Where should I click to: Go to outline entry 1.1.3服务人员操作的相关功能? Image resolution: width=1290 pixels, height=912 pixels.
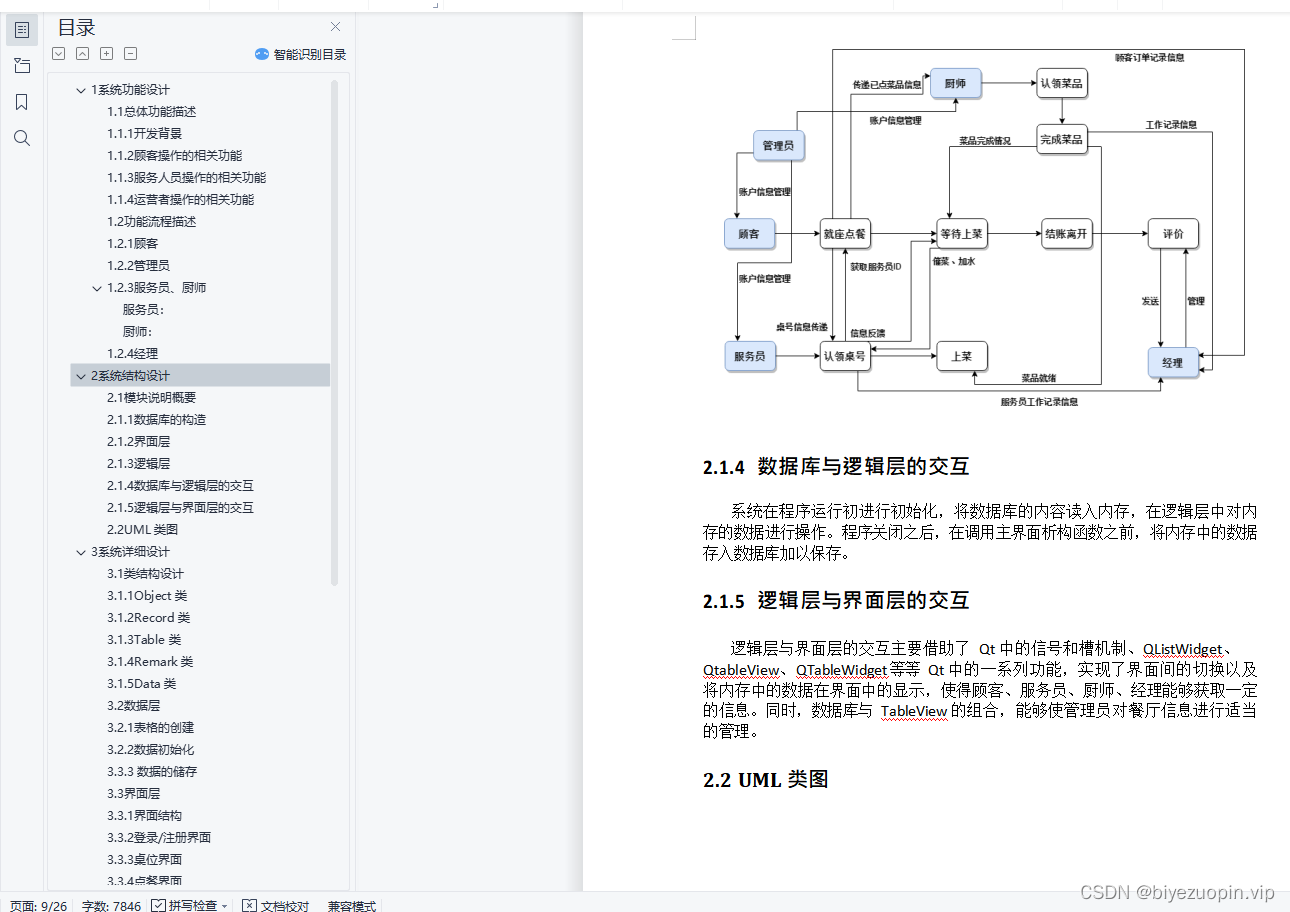(187, 177)
